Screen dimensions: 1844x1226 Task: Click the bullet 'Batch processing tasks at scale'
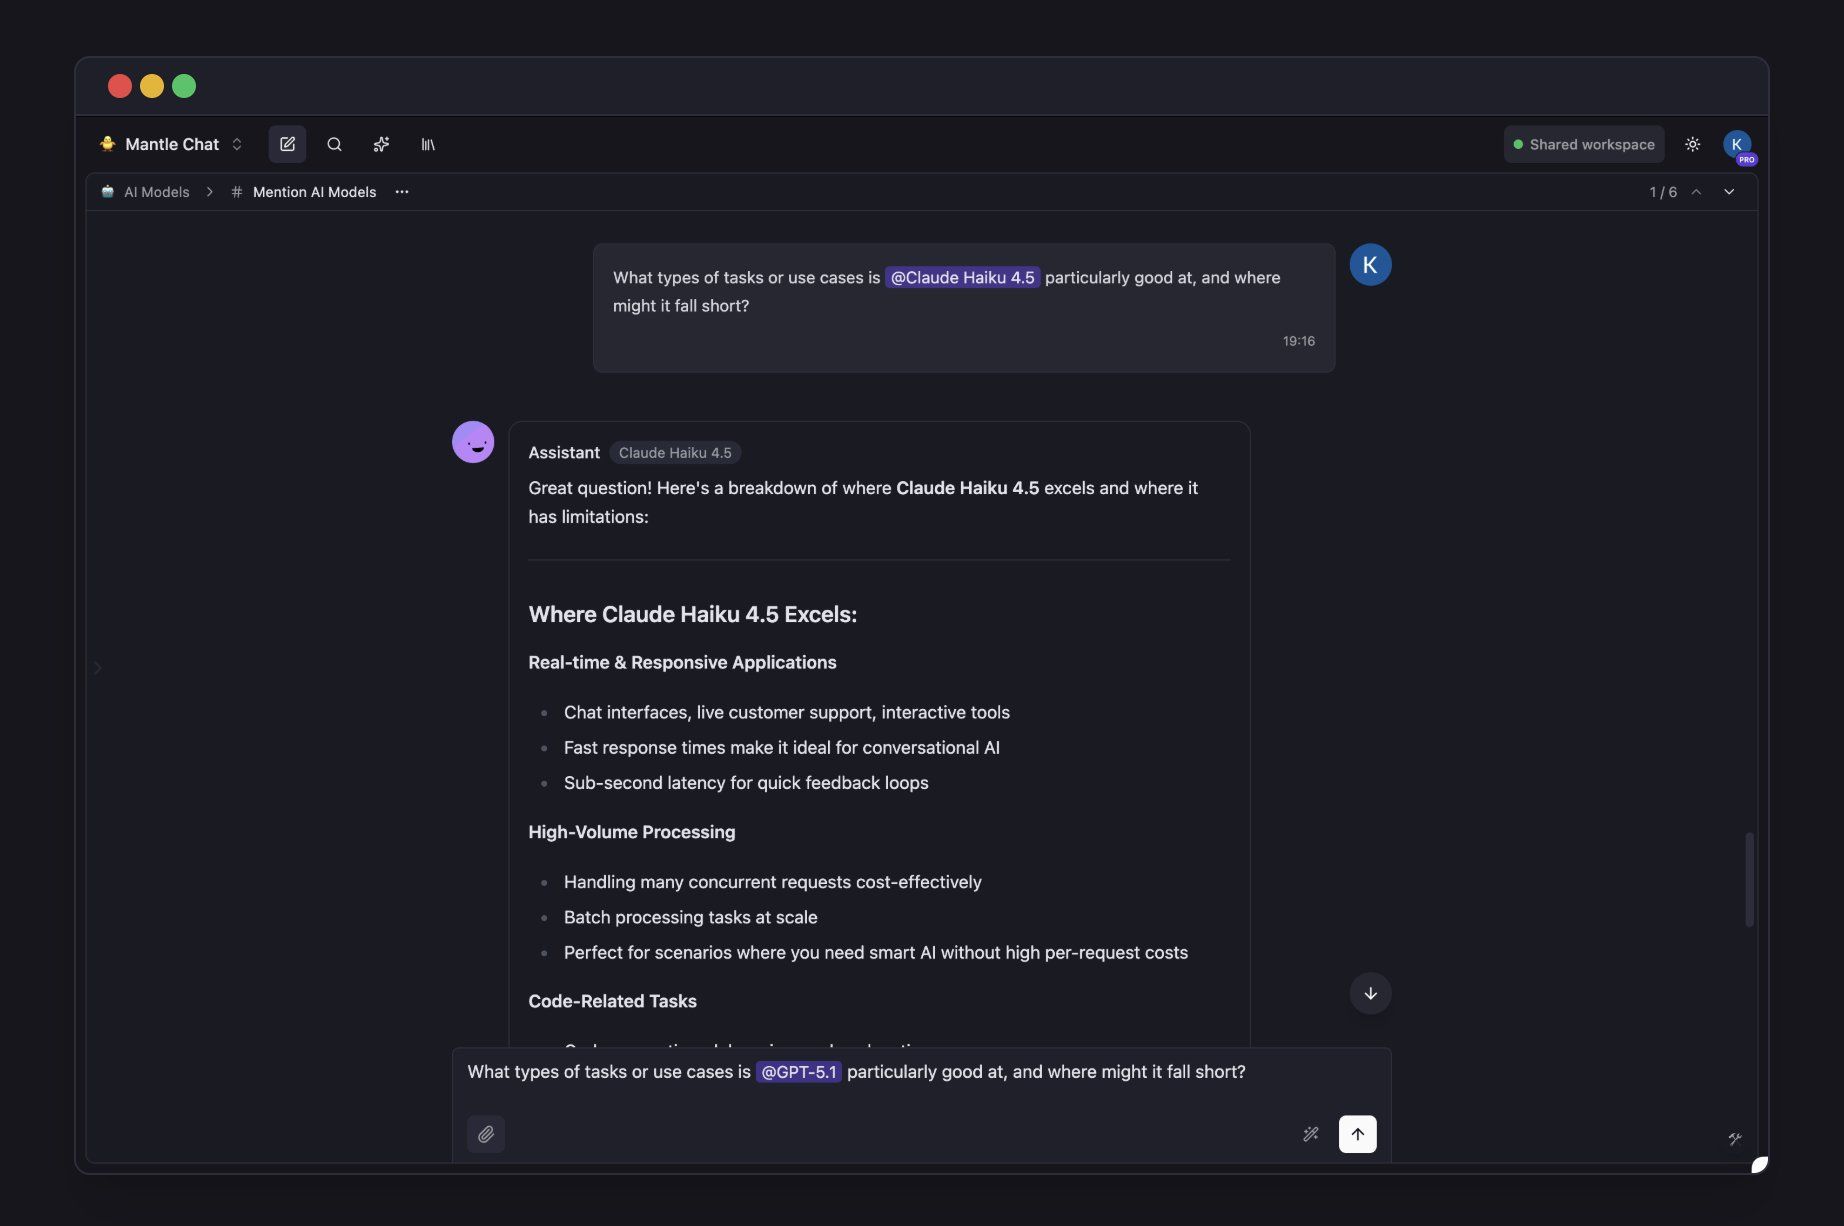click(x=690, y=917)
